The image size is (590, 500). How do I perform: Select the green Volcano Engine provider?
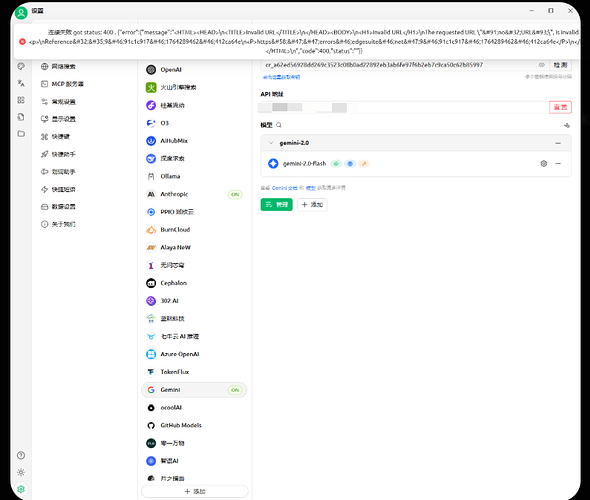tap(194, 87)
